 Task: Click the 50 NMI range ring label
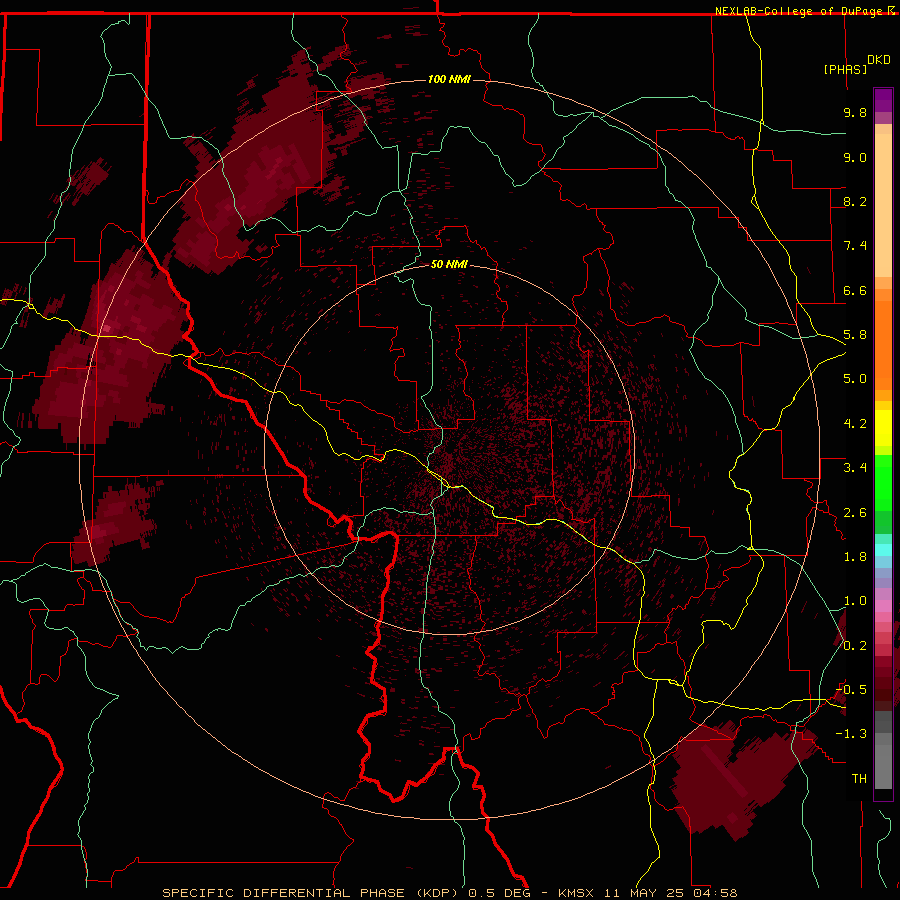coord(449,264)
